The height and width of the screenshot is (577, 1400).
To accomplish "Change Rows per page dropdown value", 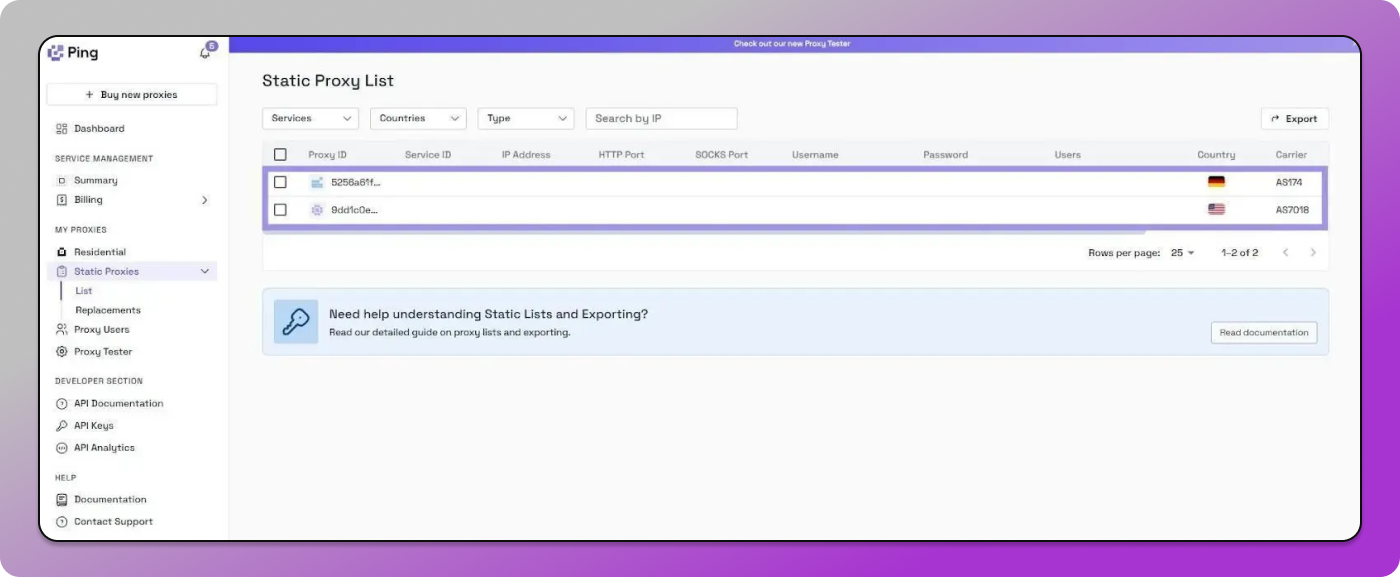I will [1183, 253].
